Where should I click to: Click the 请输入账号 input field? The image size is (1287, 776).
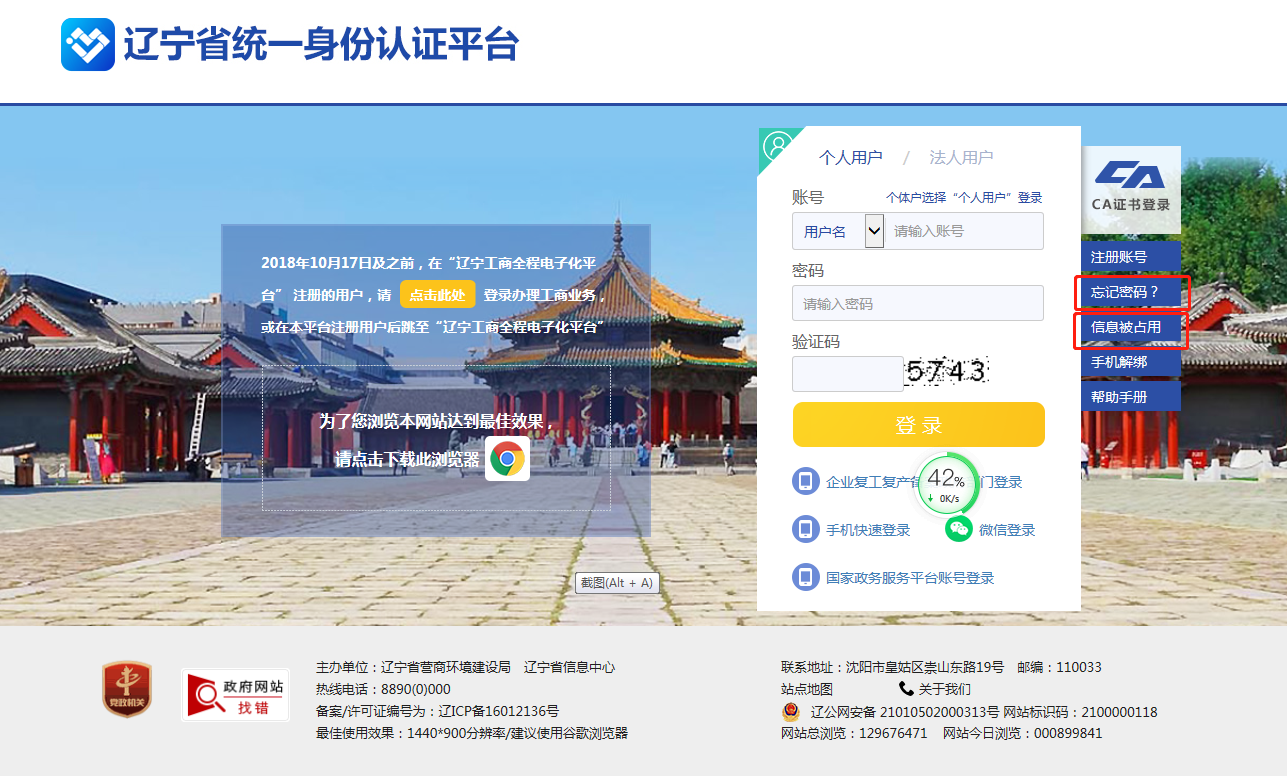click(x=964, y=231)
